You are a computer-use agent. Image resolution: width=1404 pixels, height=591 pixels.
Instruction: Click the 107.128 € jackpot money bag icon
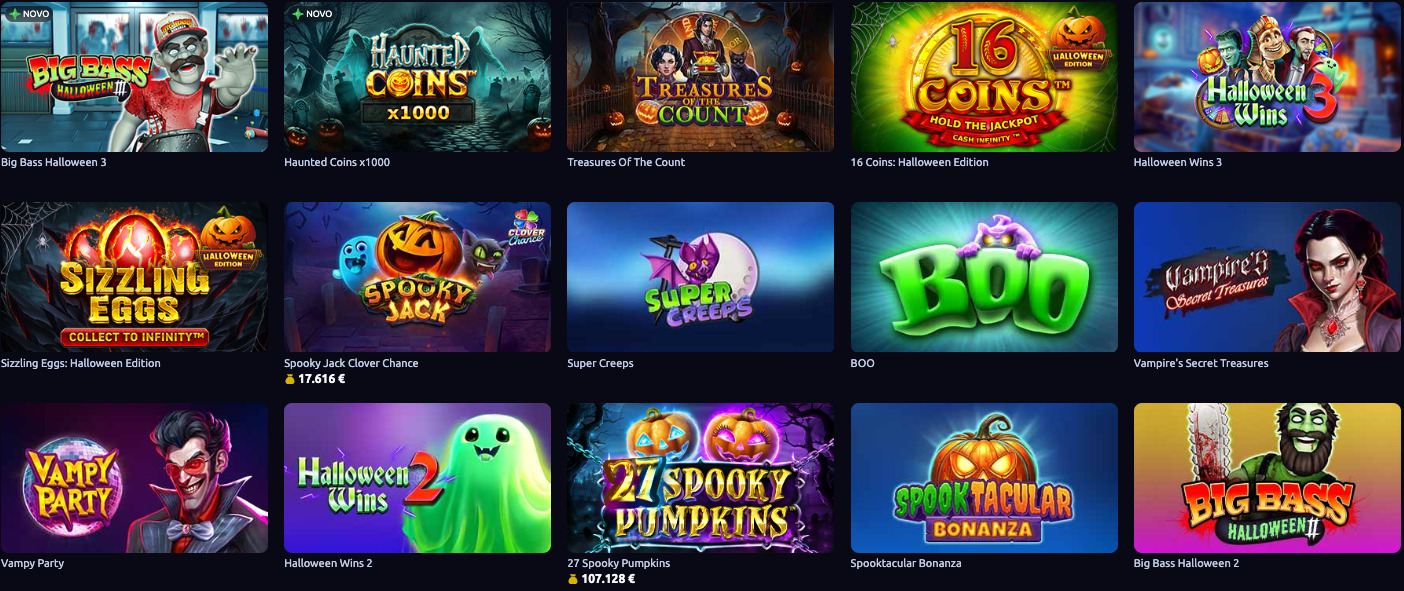(x=573, y=579)
